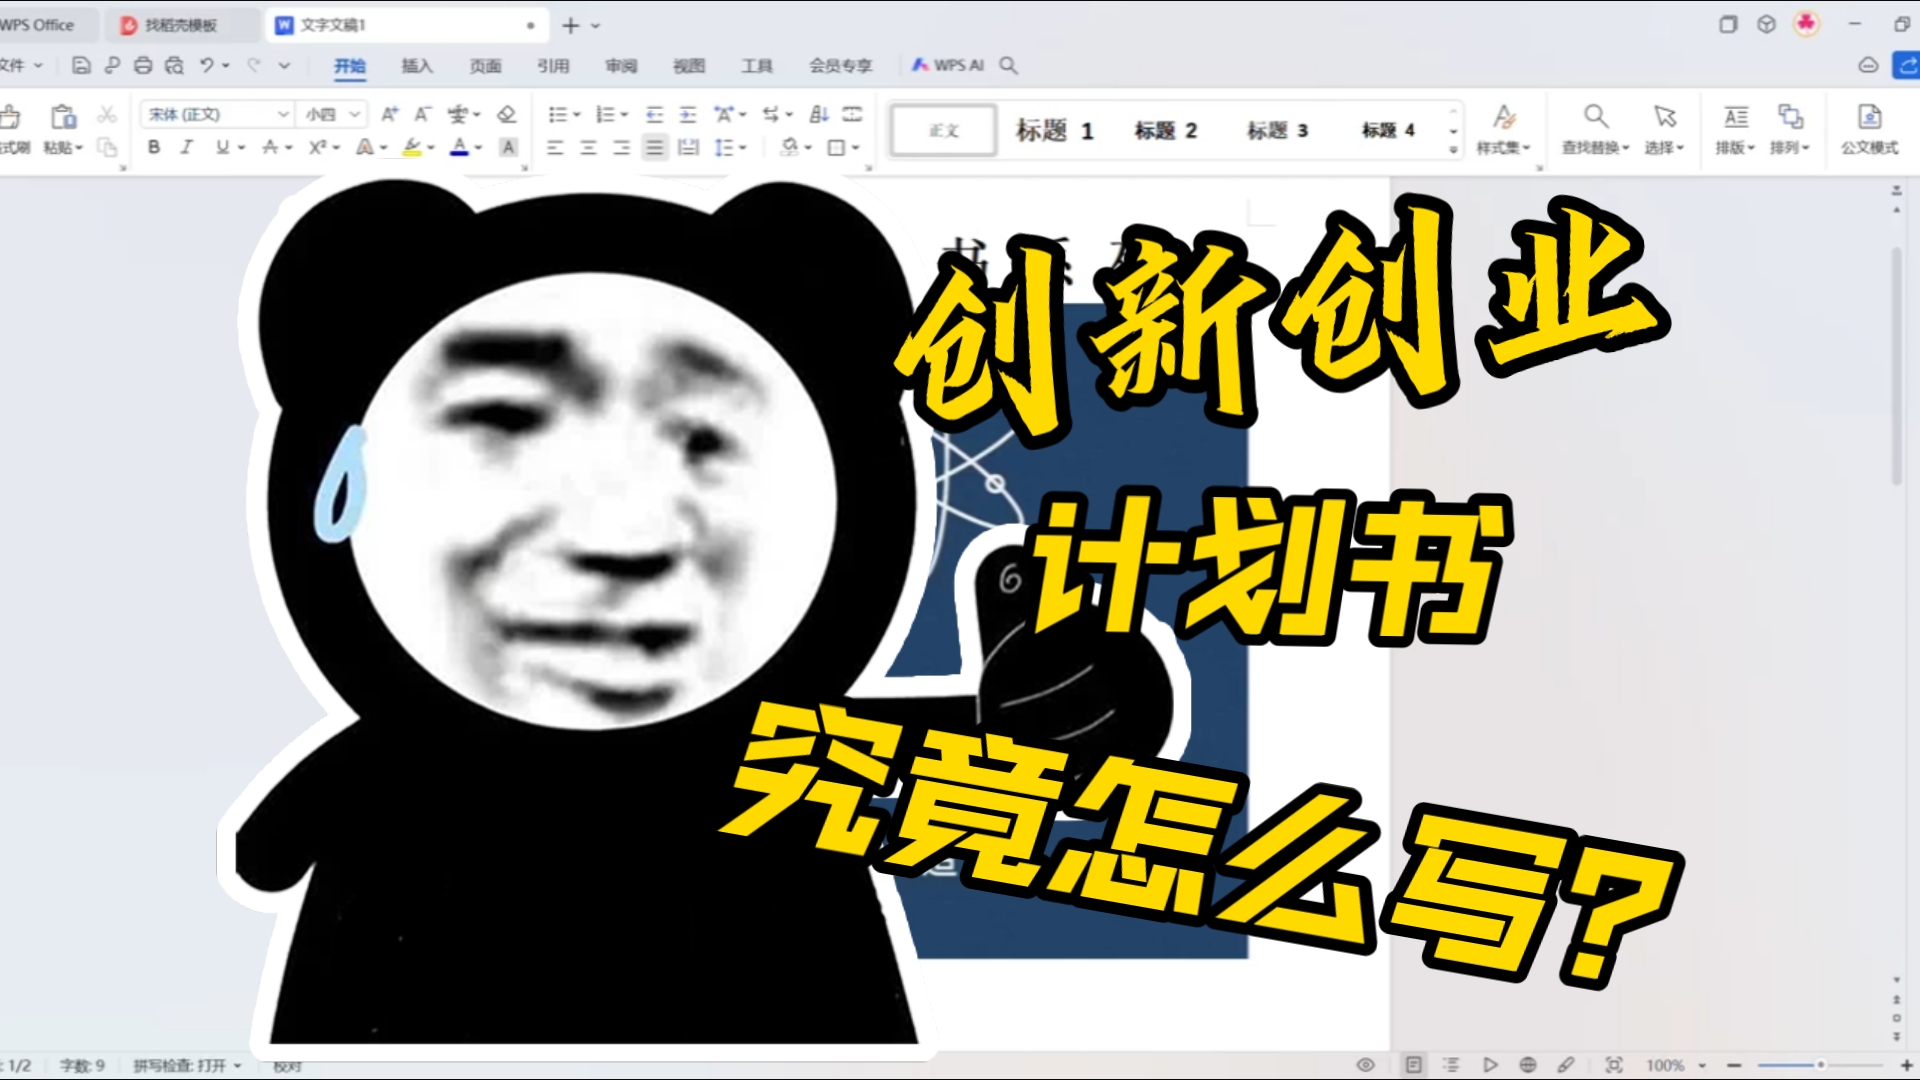
Task: Align text left
Action: point(555,148)
